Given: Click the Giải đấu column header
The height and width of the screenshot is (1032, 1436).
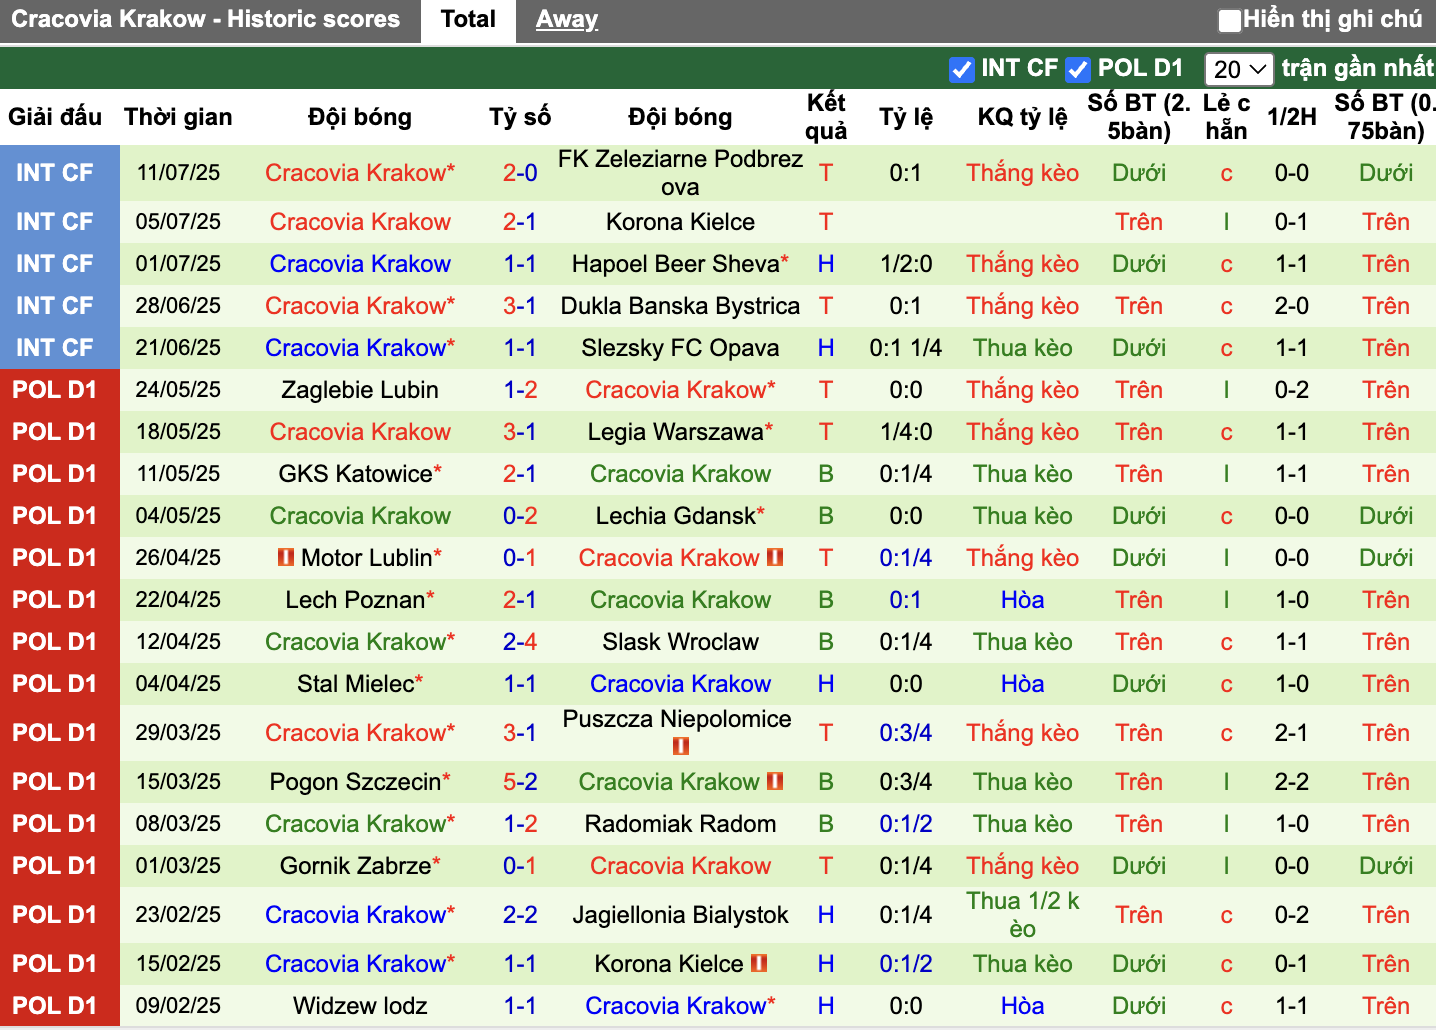Looking at the screenshot, I should point(55,117).
